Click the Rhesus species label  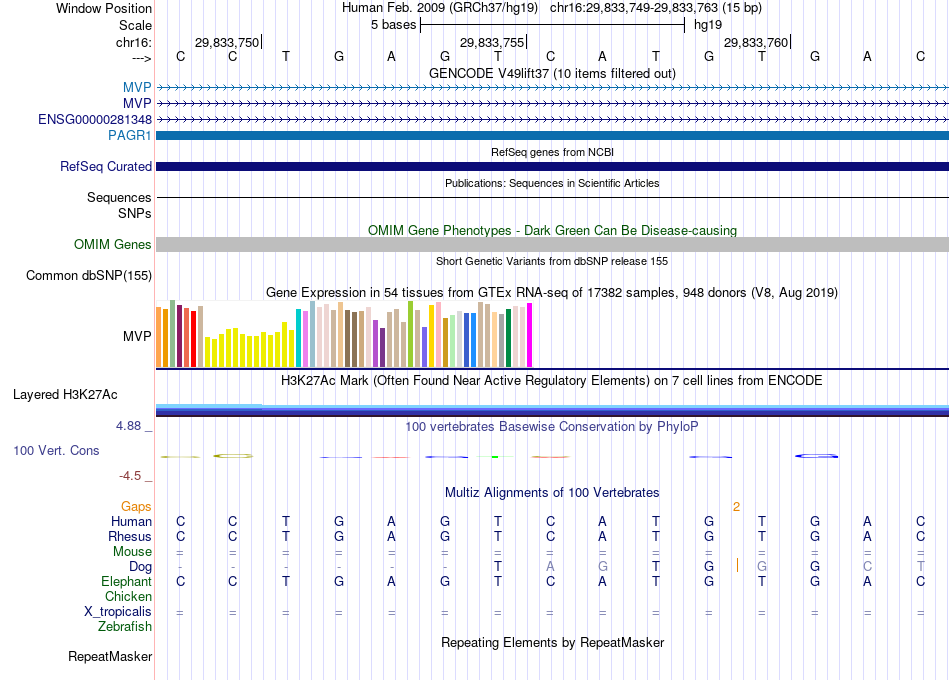tap(130, 536)
